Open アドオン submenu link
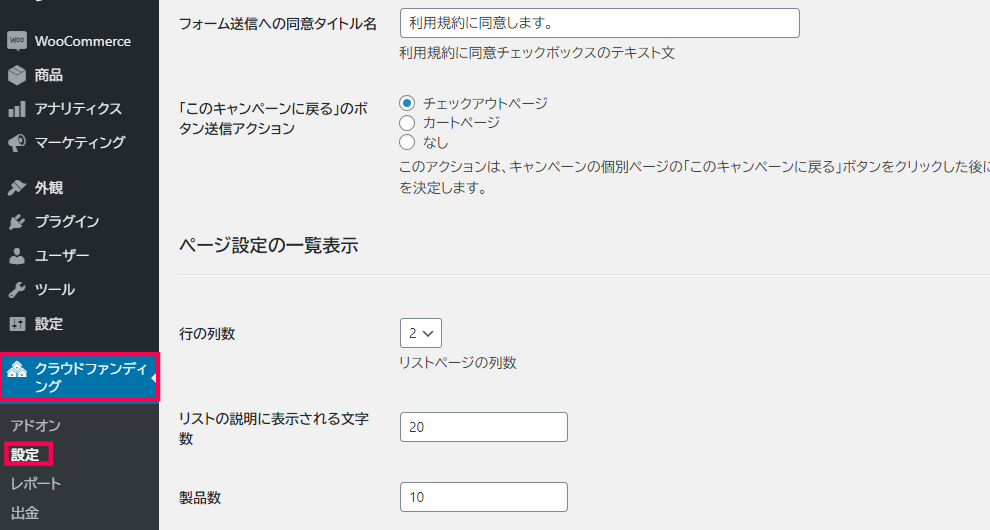The image size is (990, 530). [x=35, y=426]
